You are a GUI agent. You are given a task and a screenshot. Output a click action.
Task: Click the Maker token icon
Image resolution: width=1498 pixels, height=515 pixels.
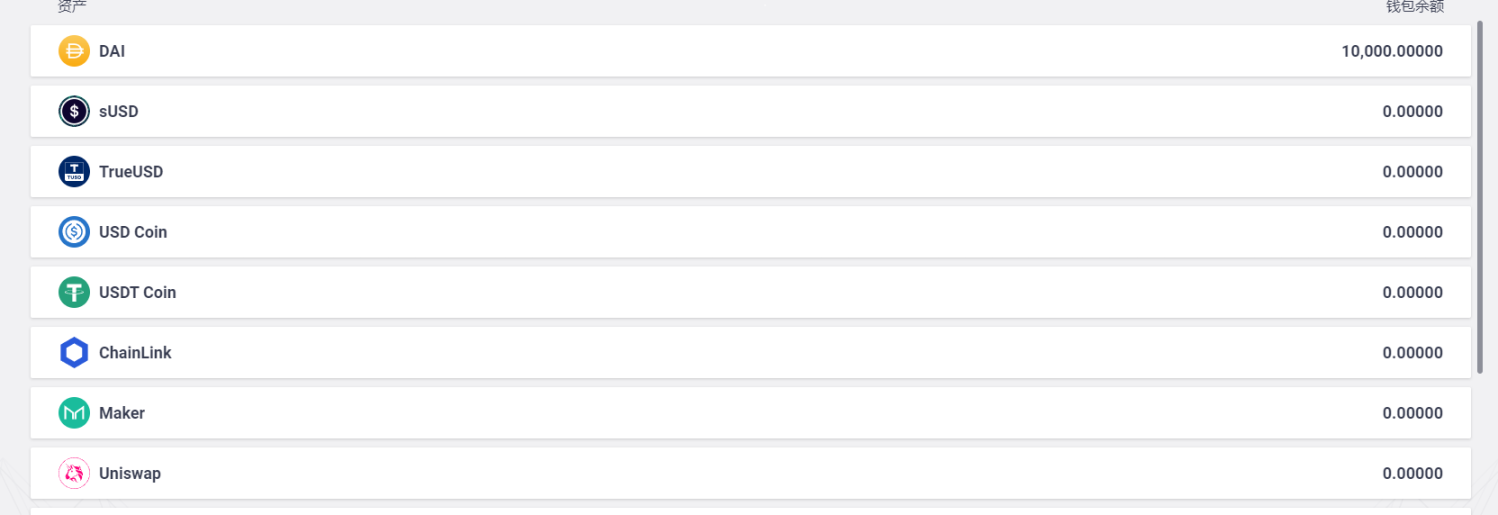pyautogui.click(x=74, y=413)
